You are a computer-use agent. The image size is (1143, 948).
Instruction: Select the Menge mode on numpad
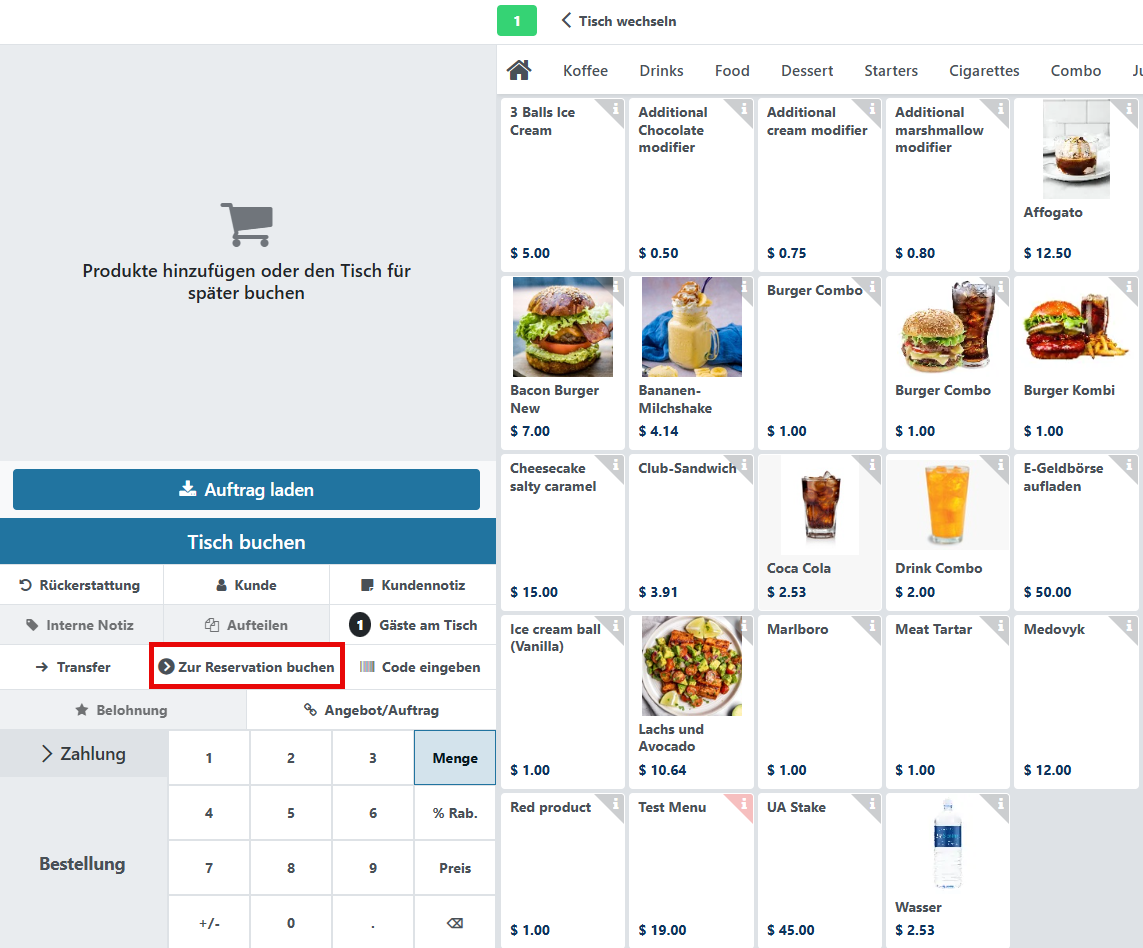(454, 758)
